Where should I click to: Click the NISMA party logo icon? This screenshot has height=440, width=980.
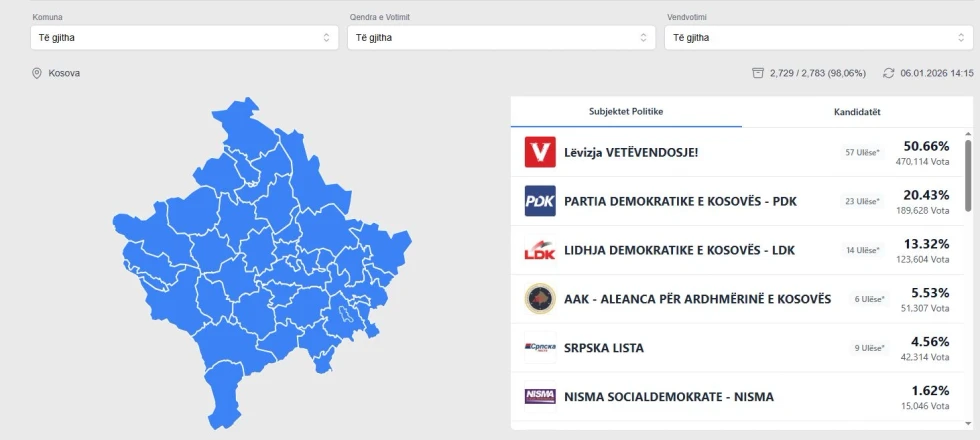(x=540, y=396)
